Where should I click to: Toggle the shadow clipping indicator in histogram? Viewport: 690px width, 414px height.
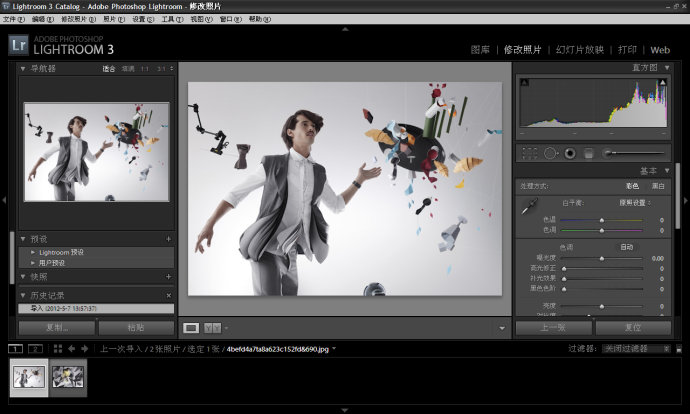[524, 80]
